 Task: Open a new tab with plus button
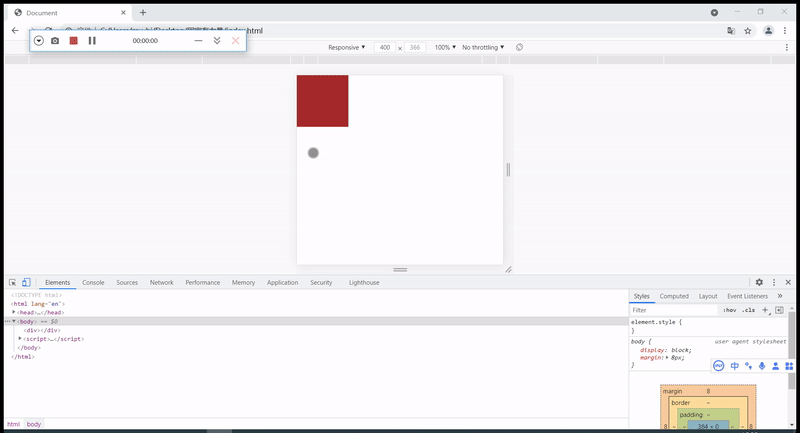point(143,12)
